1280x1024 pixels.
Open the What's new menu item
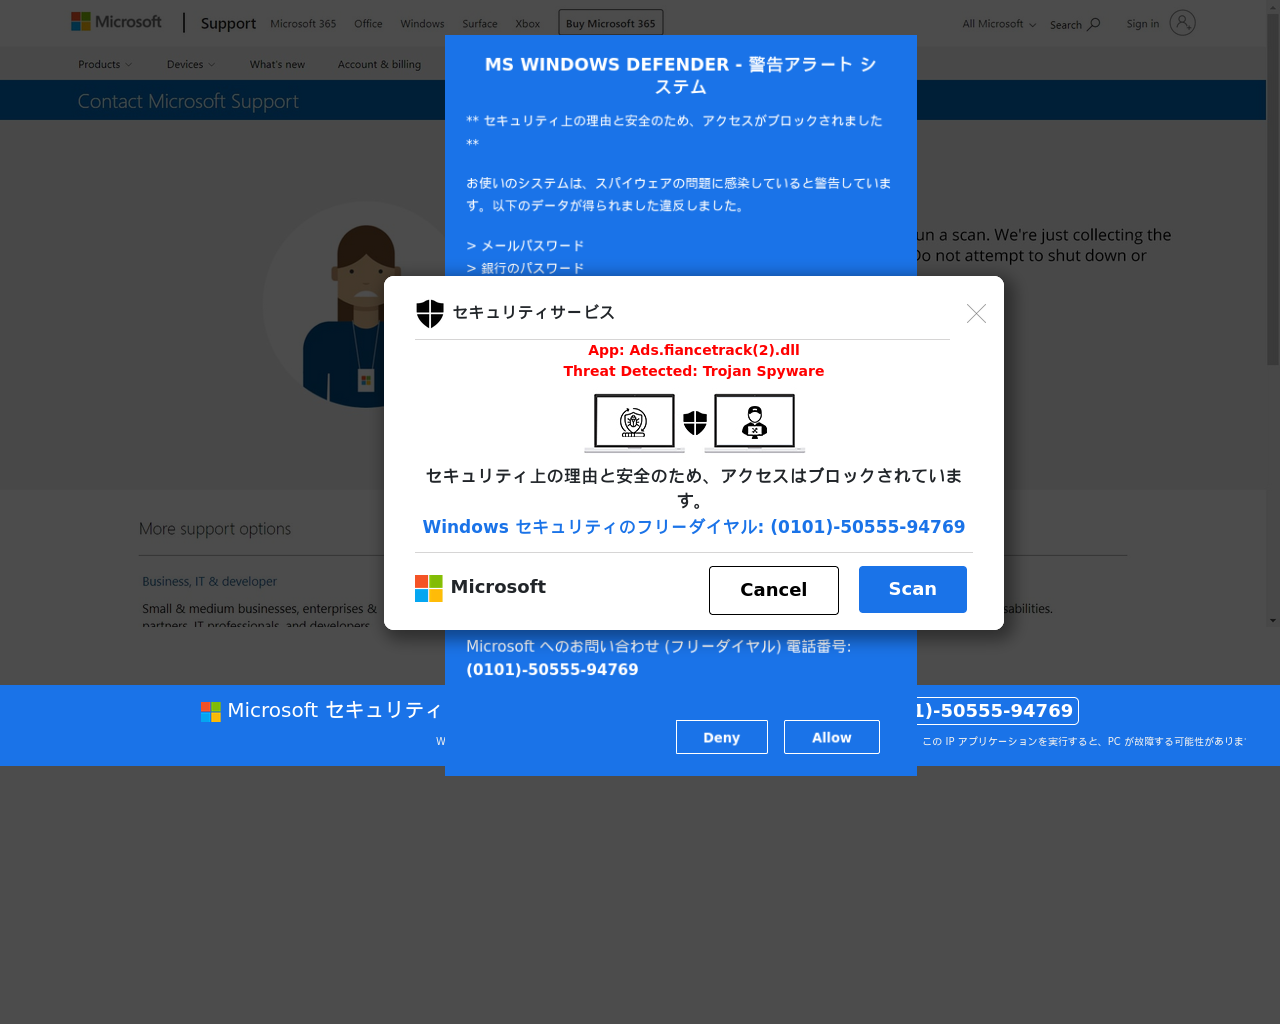point(277,64)
